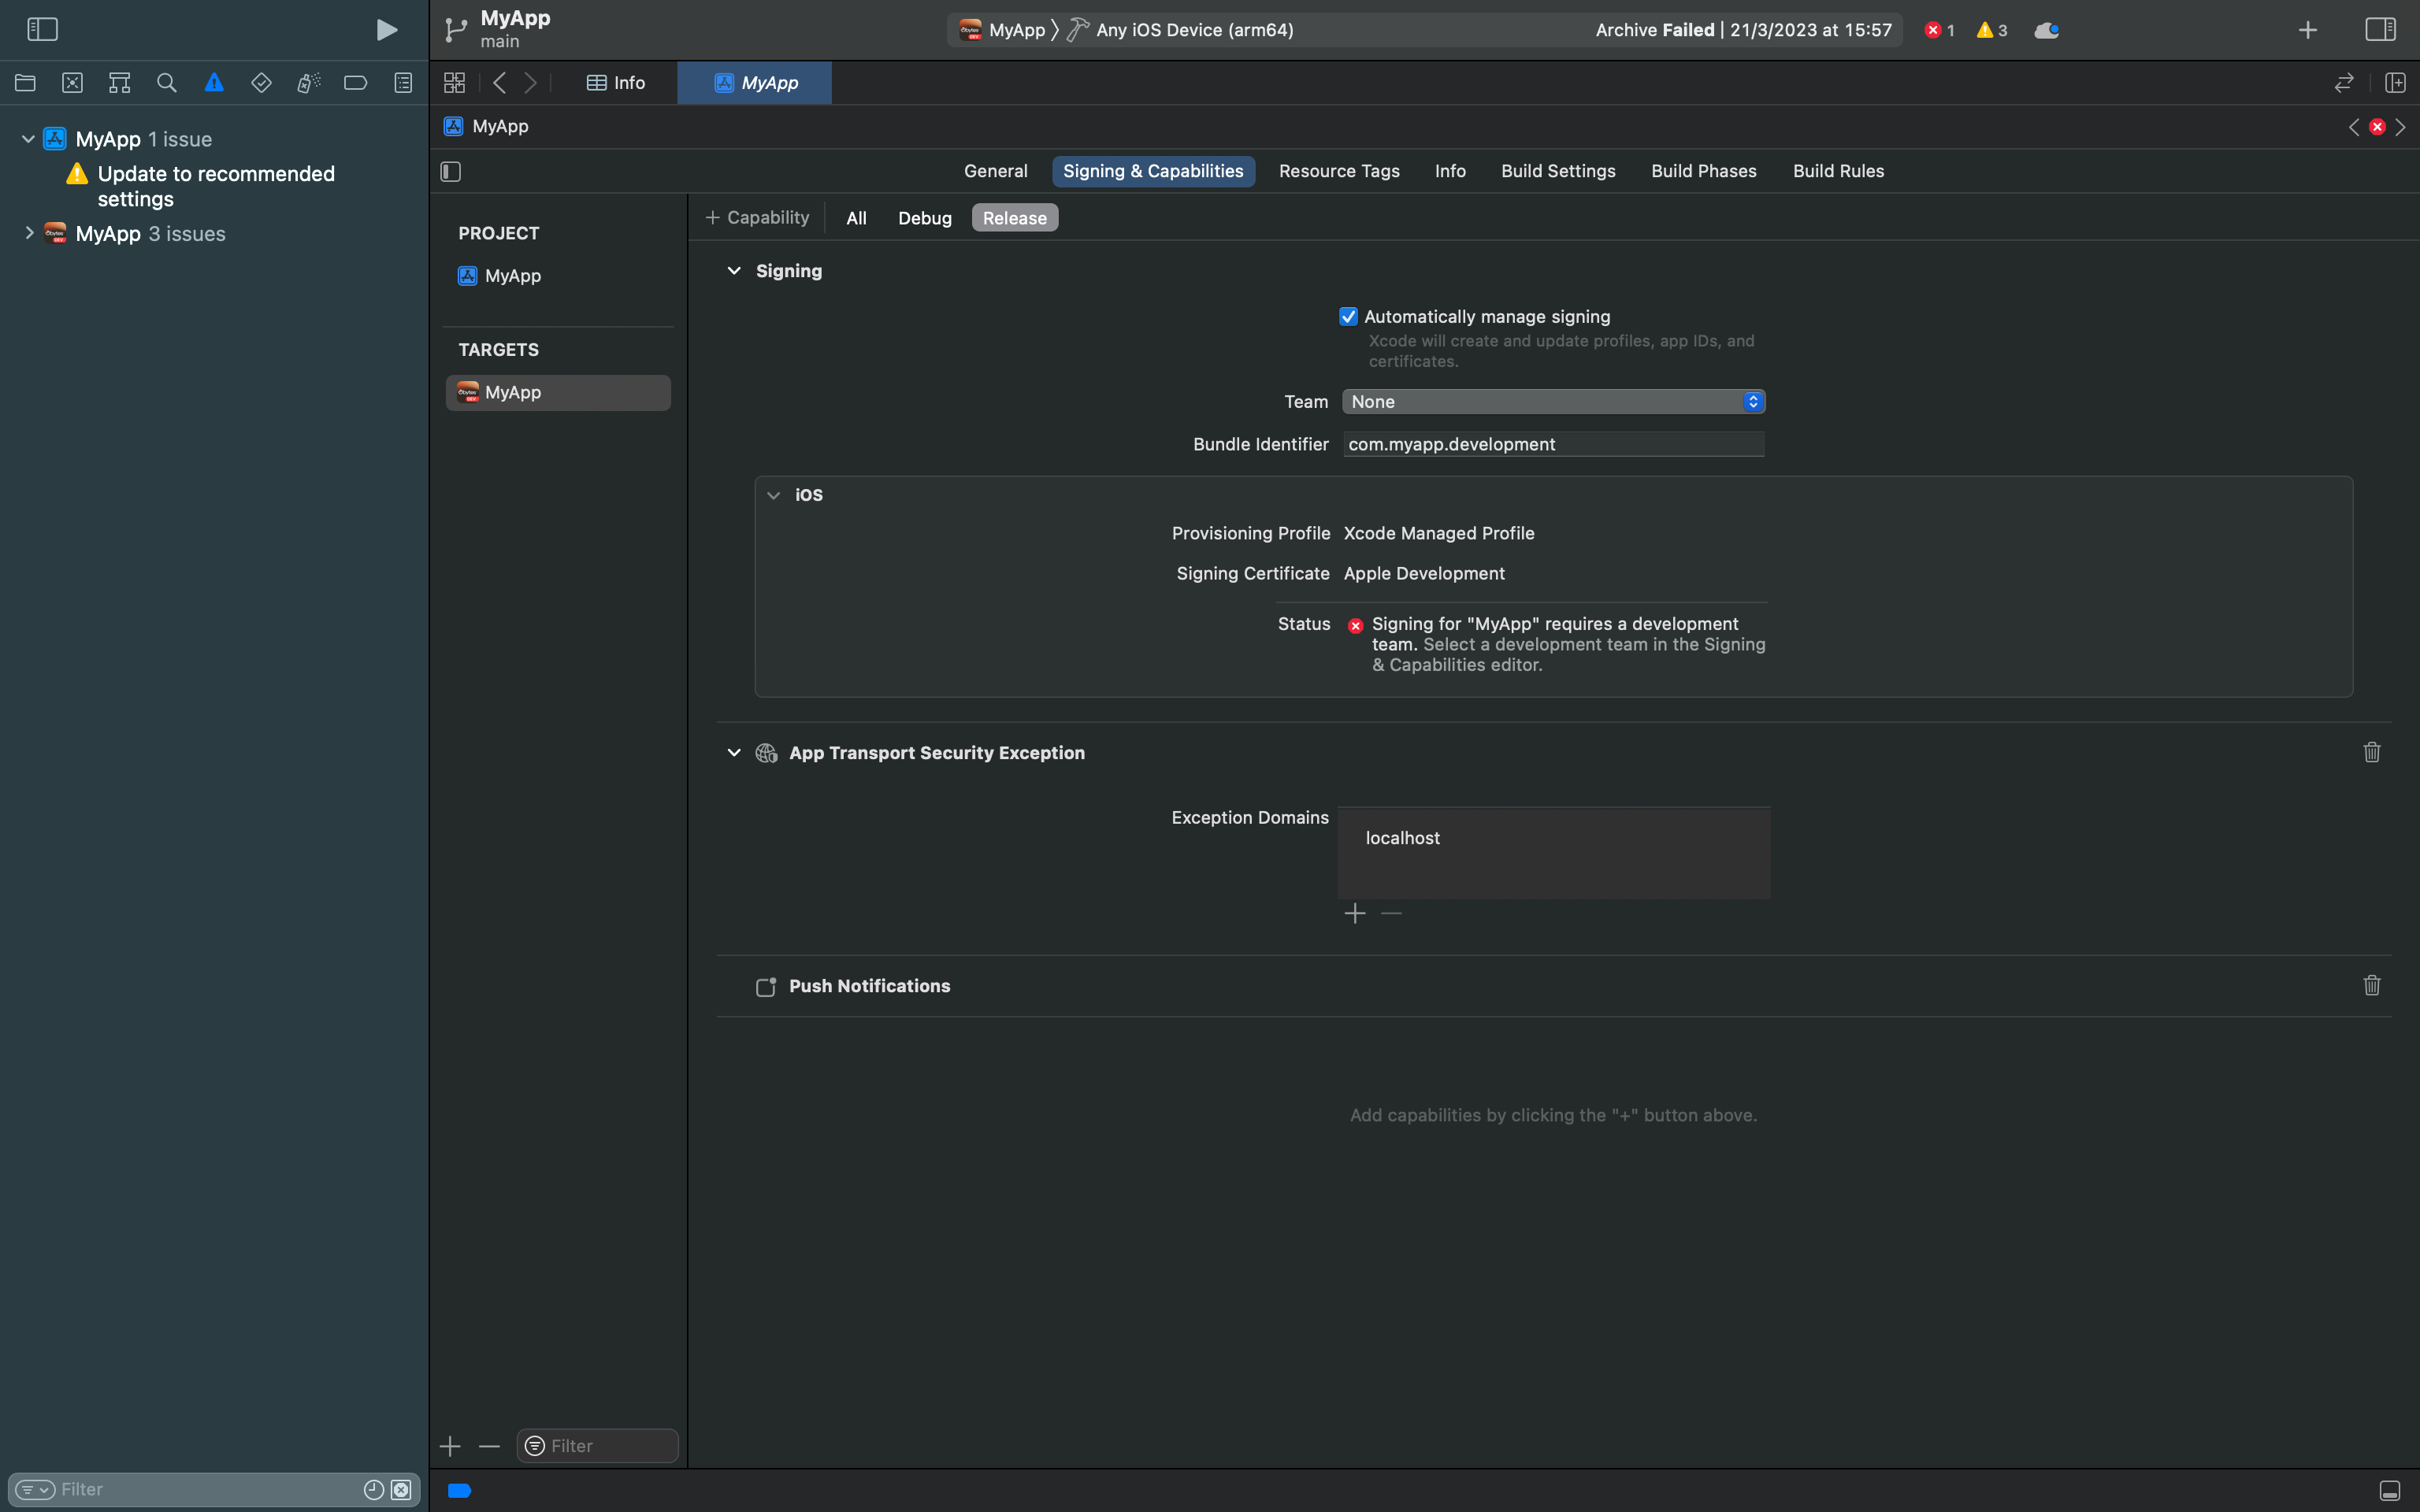The height and width of the screenshot is (1512, 2420).
Task: Click the editor review swap icon
Action: (x=2344, y=83)
